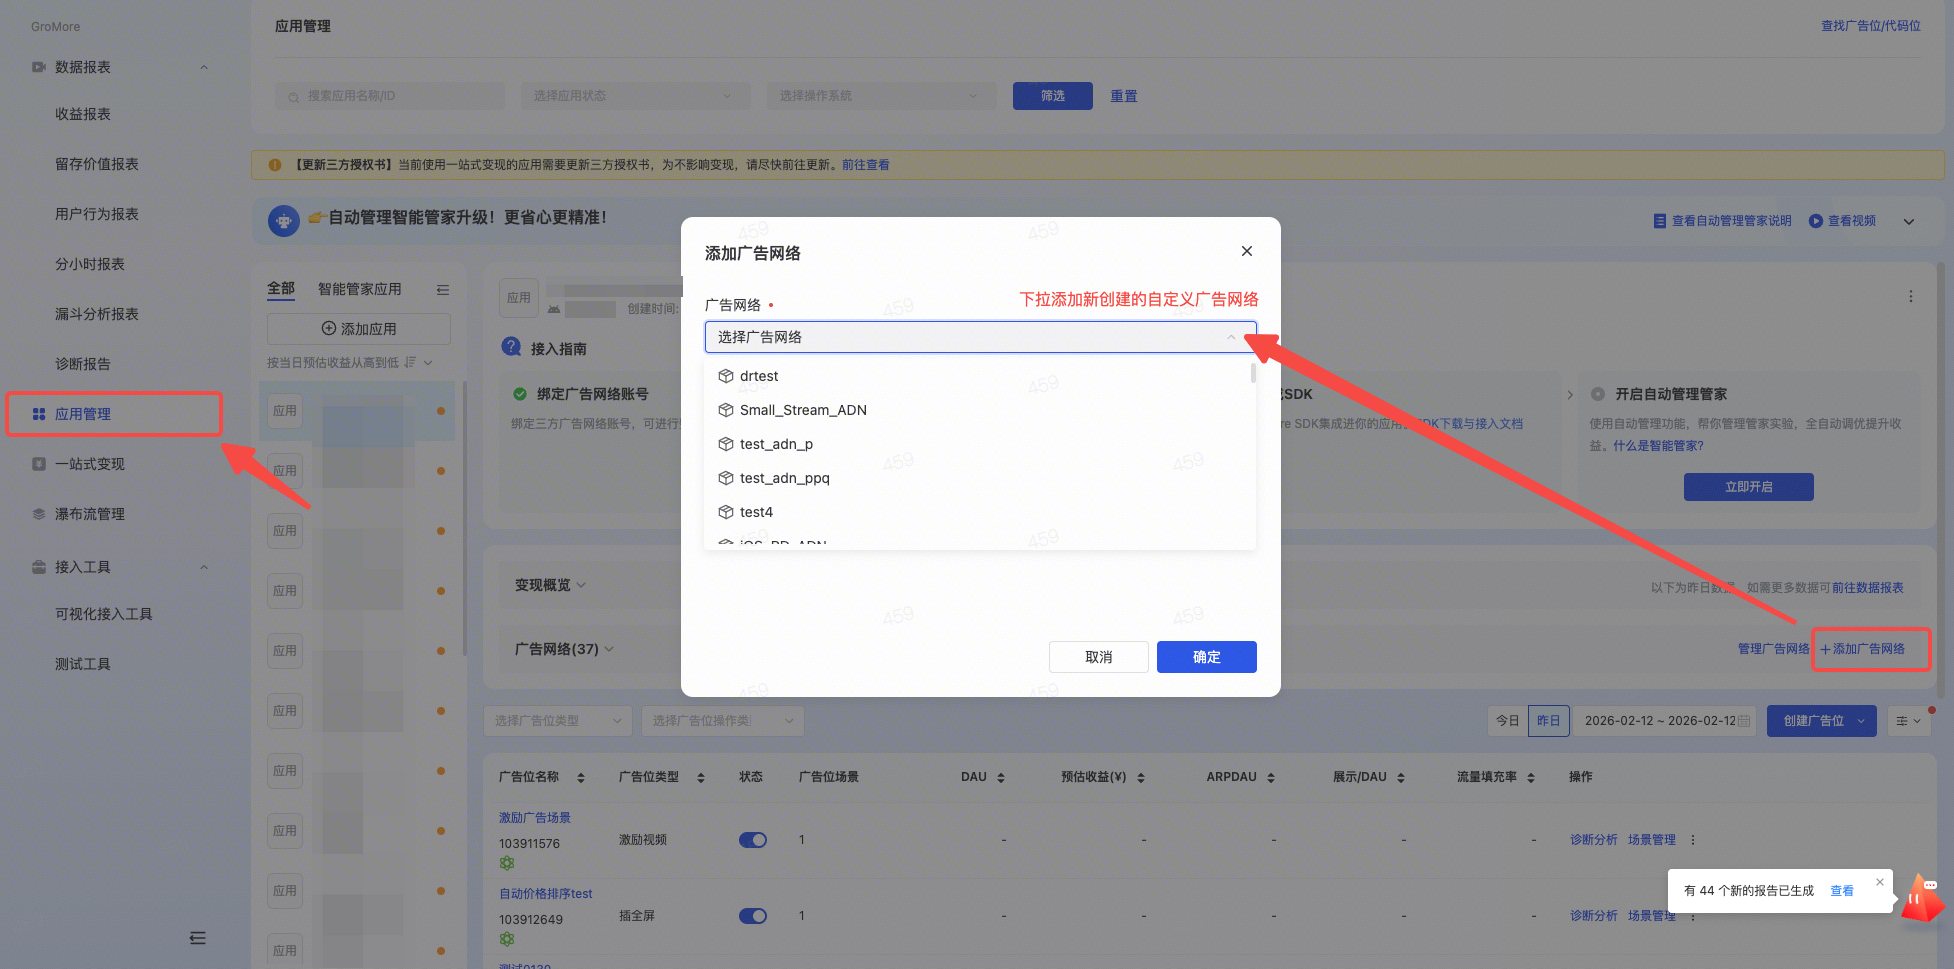Click the red floating assistant icon
The width and height of the screenshot is (1954, 969).
click(1921, 897)
